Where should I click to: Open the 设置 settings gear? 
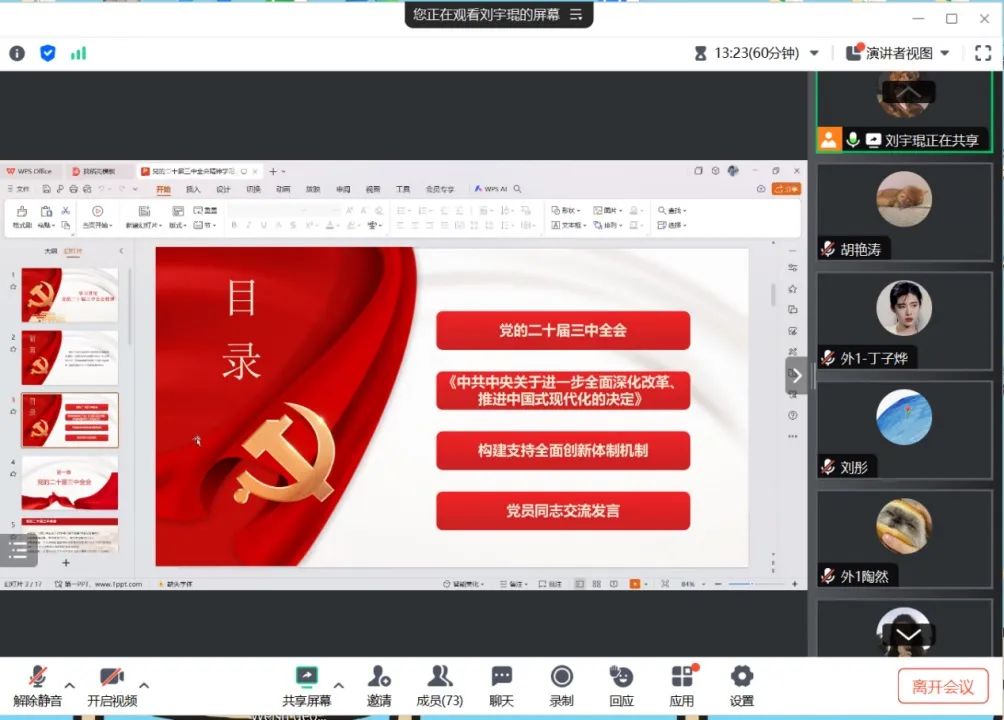click(x=741, y=678)
